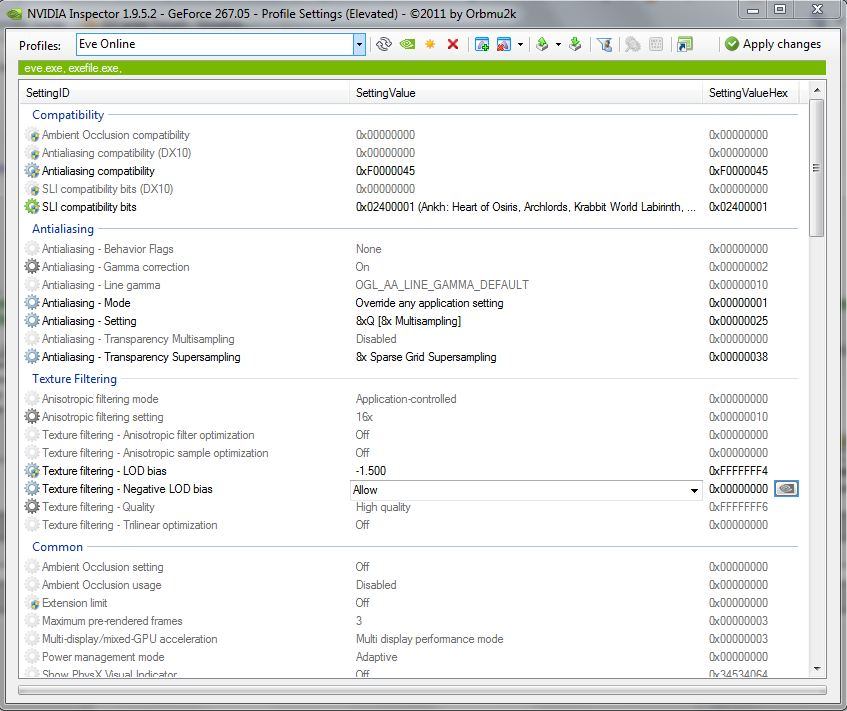The height and width of the screenshot is (711, 847).
Task: Click the hex value '0xFFFFFFF4'
Action: click(738, 471)
